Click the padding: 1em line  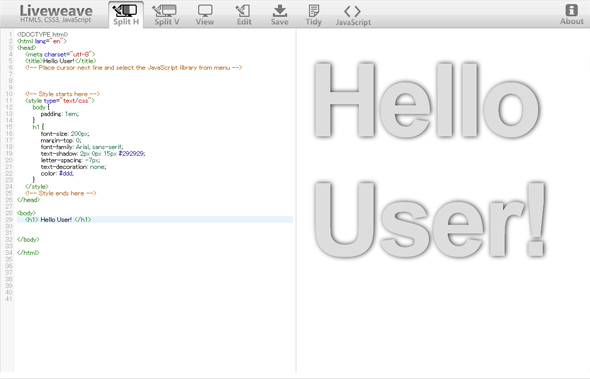pos(60,114)
